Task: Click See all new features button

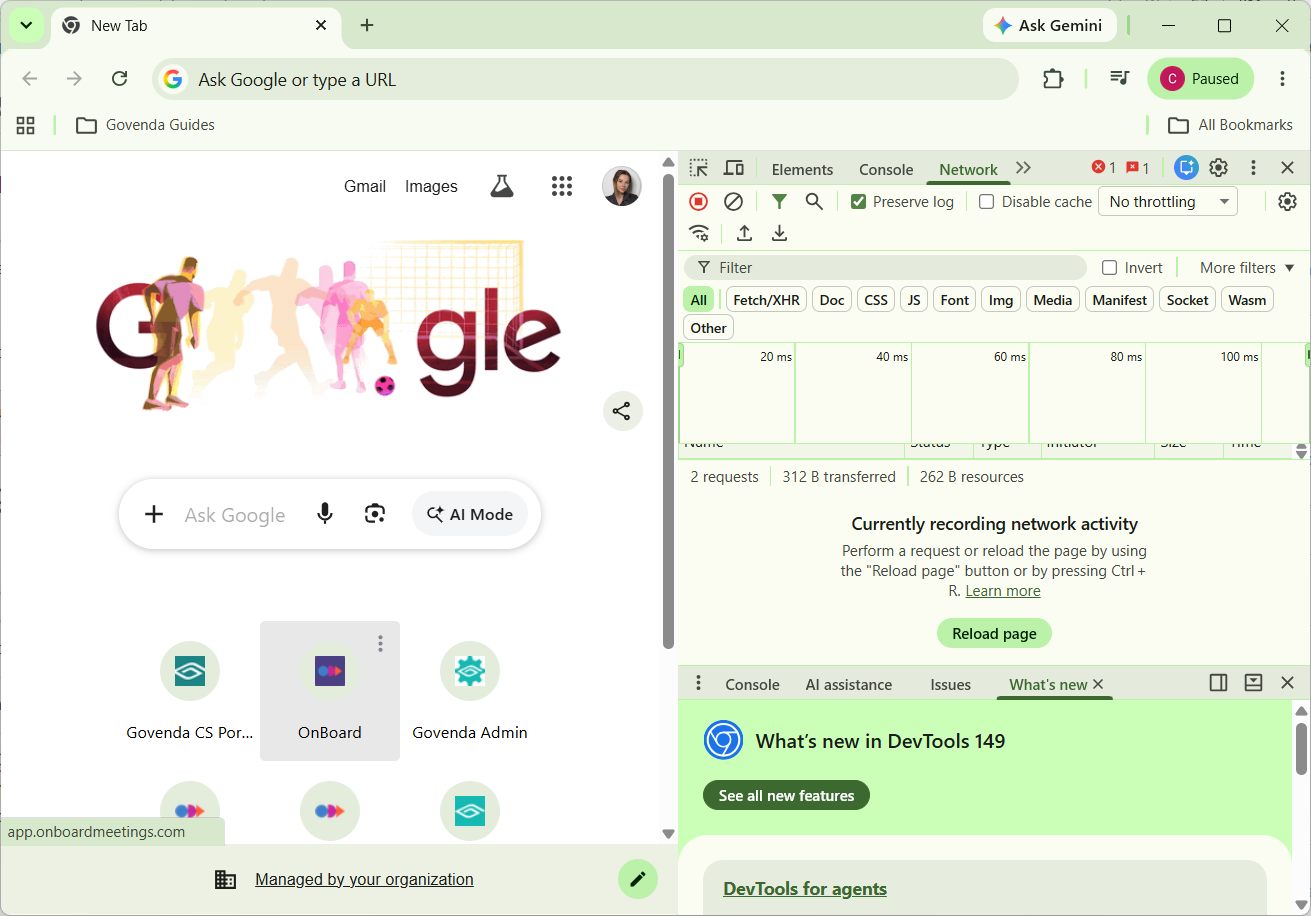Action: pyautogui.click(x=786, y=796)
